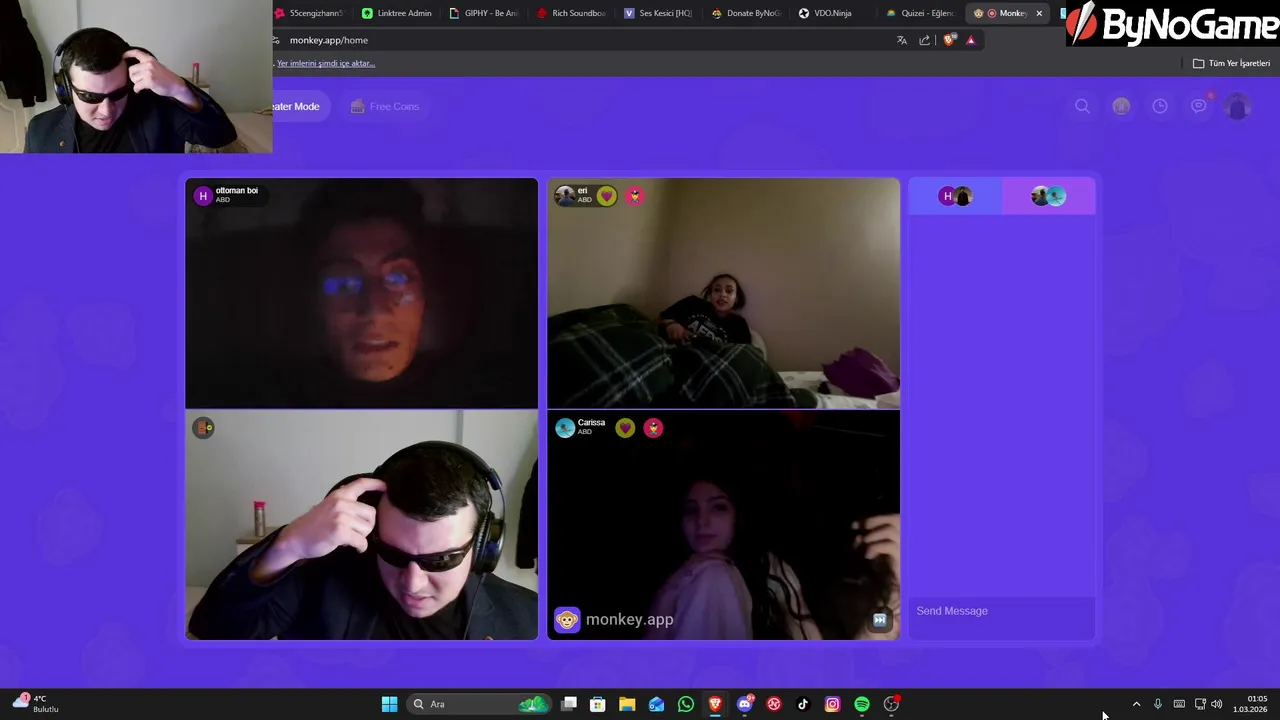
Task: Select Carissa's video tile
Action: (x=723, y=525)
